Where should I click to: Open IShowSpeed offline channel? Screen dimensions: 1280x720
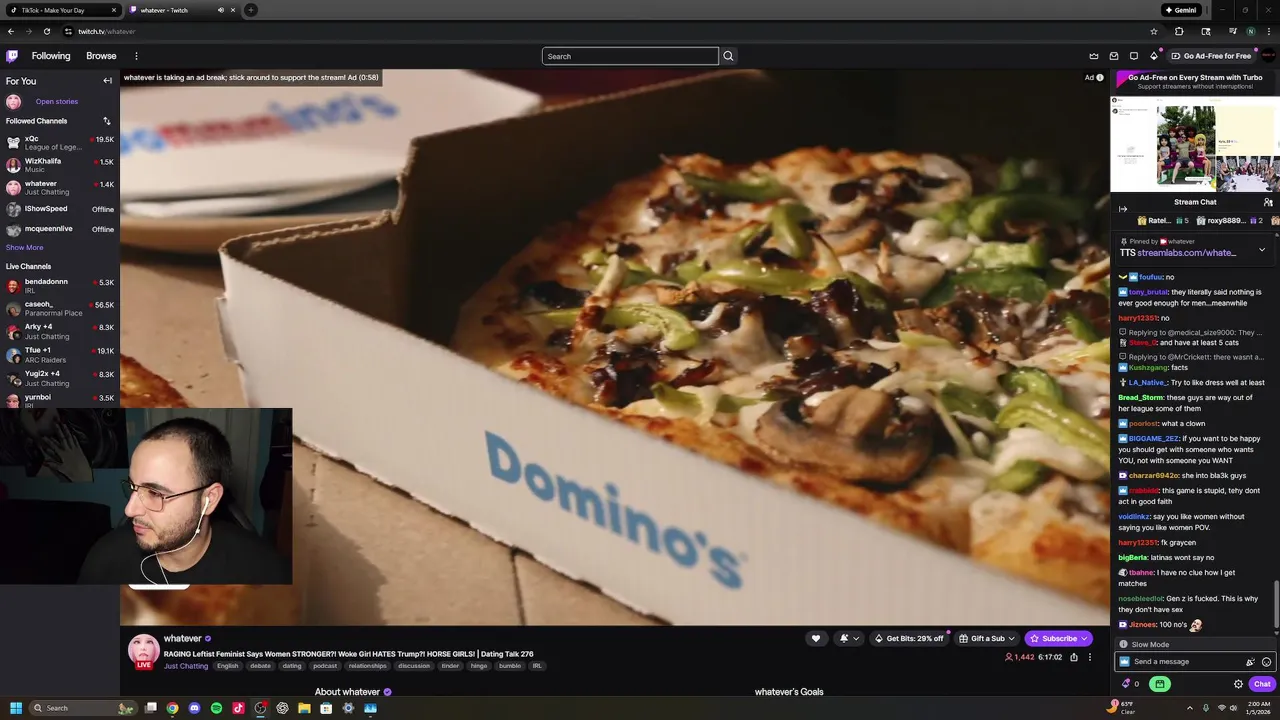(x=60, y=209)
